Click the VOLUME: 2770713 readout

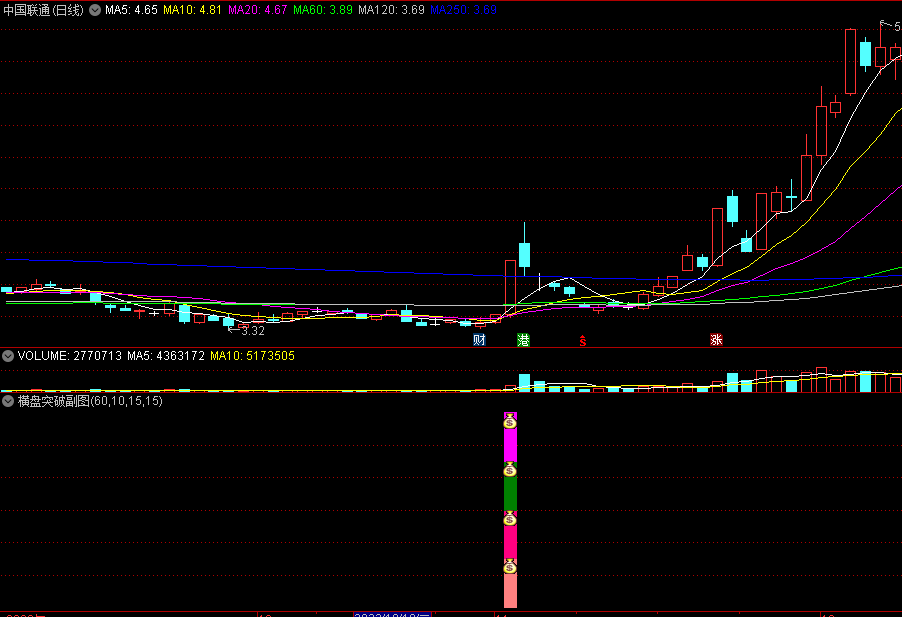pyautogui.click(x=70, y=356)
